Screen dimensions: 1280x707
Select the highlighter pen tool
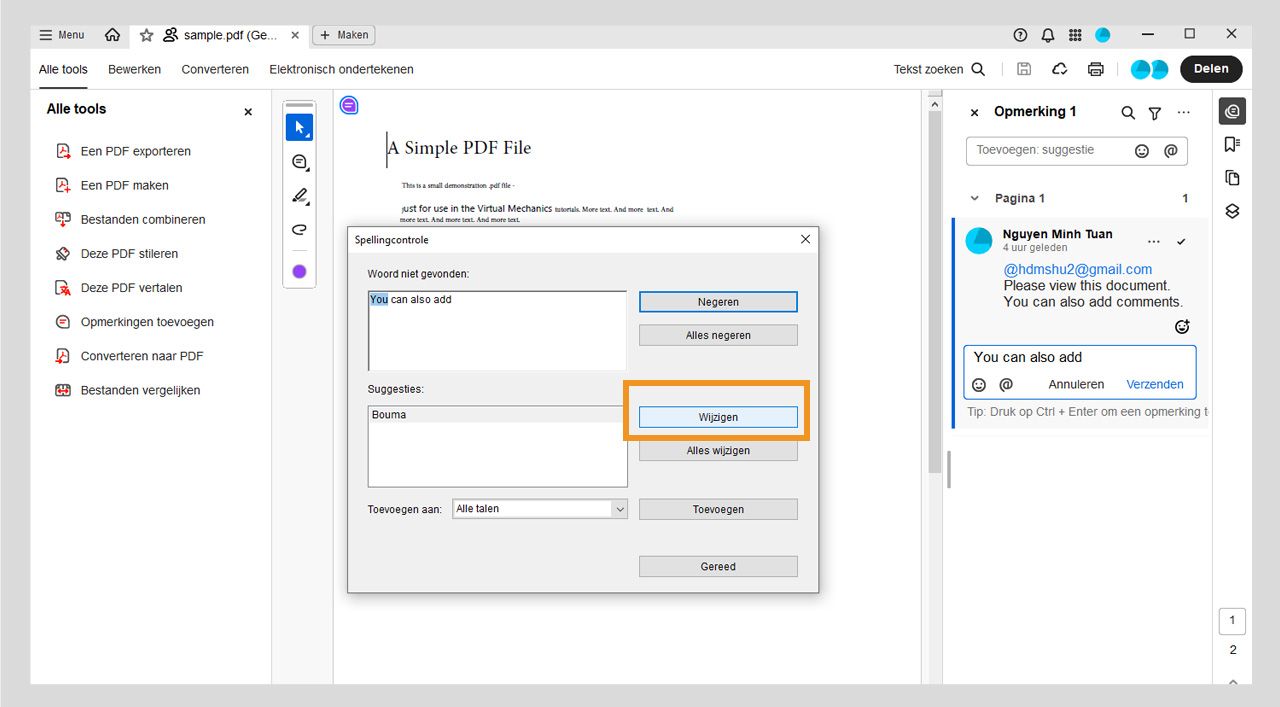[299, 196]
